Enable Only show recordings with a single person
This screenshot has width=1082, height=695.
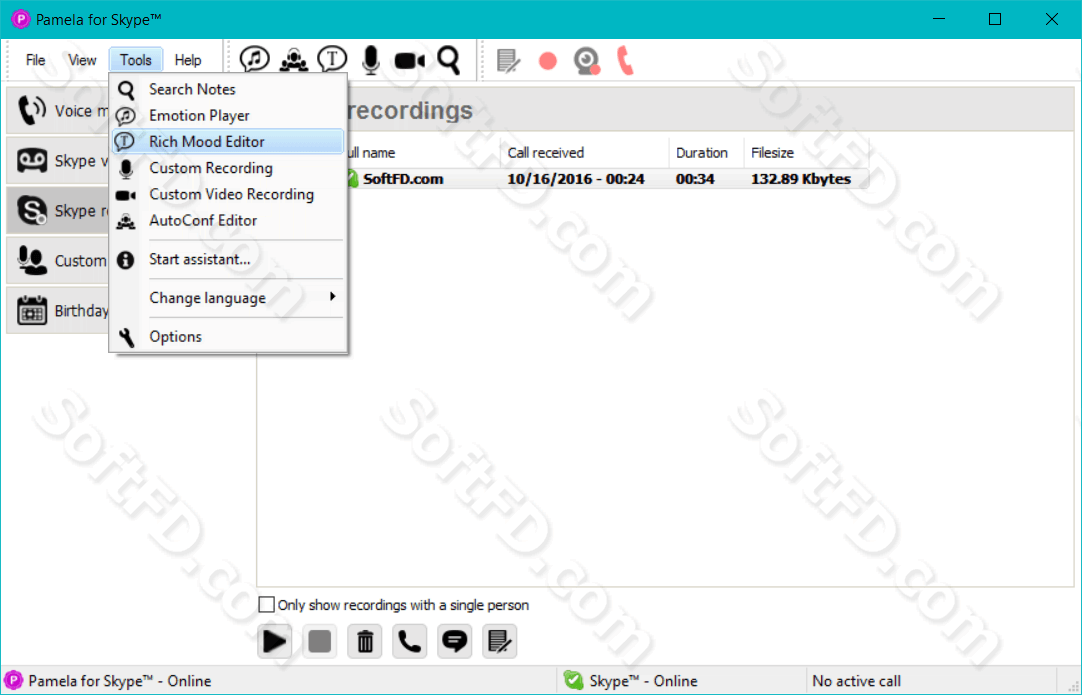[x=266, y=605]
